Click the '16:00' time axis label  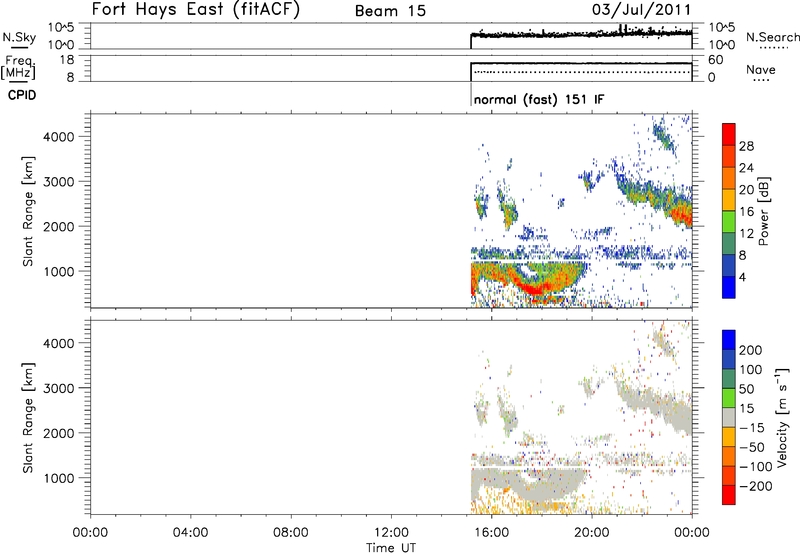tap(491, 533)
